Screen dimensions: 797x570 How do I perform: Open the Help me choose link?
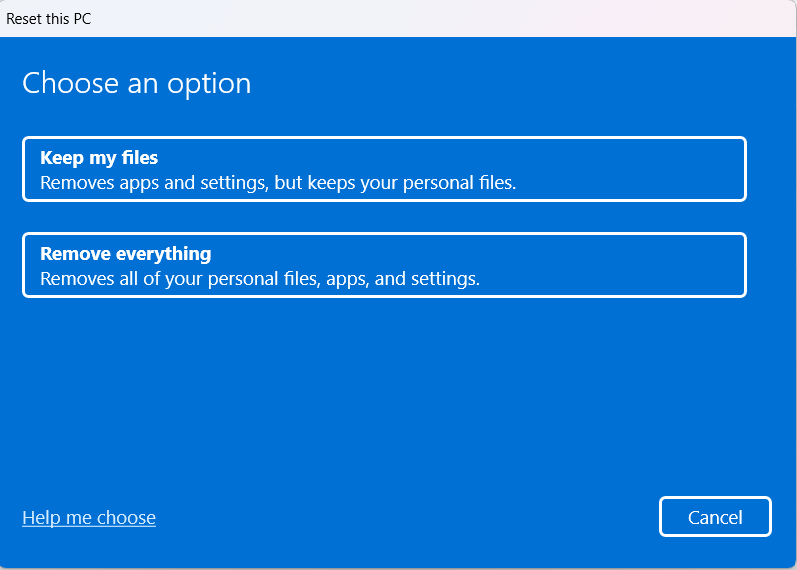tap(89, 518)
